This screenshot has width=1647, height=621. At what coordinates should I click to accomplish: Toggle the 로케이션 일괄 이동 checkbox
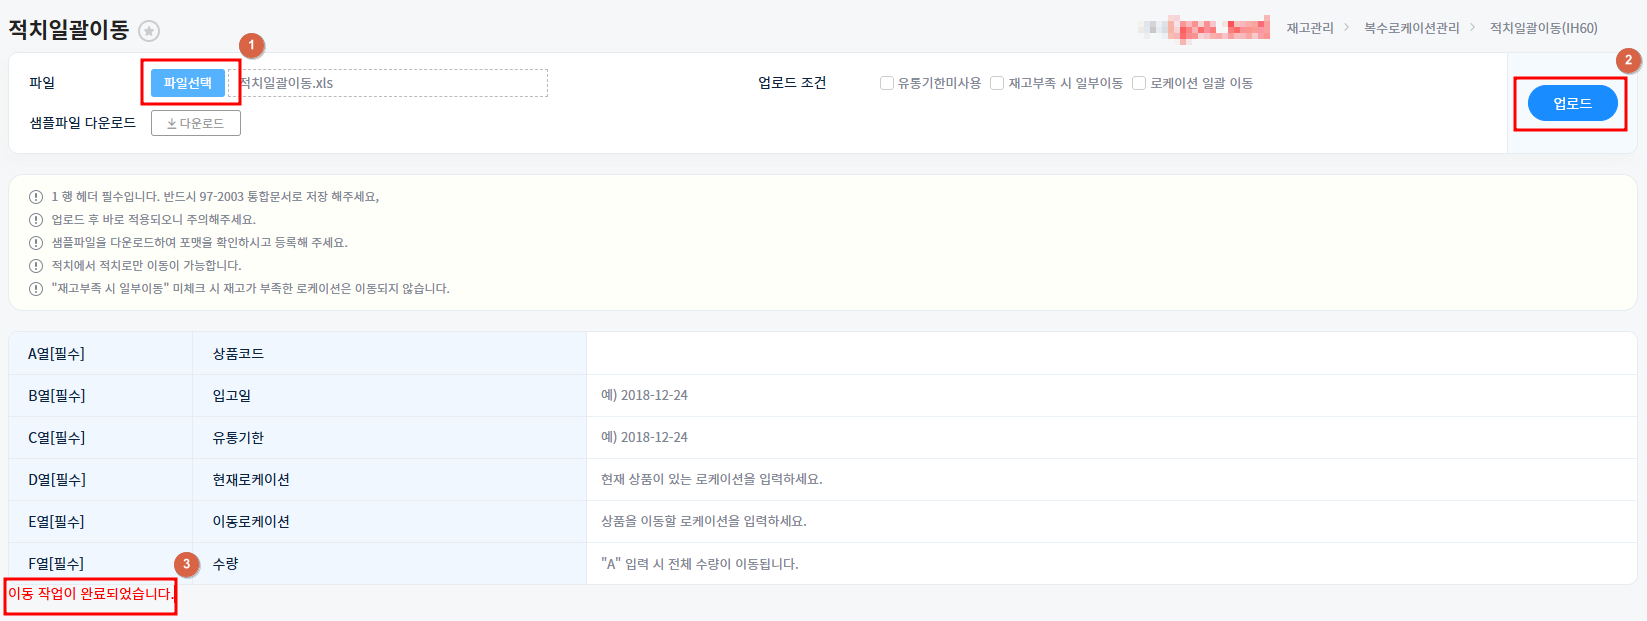(1139, 83)
